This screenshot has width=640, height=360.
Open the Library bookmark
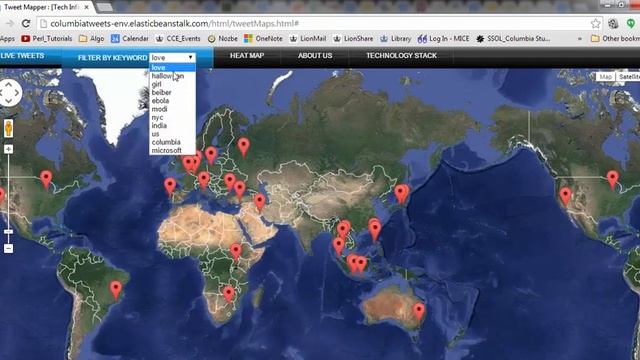(x=396, y=38)
